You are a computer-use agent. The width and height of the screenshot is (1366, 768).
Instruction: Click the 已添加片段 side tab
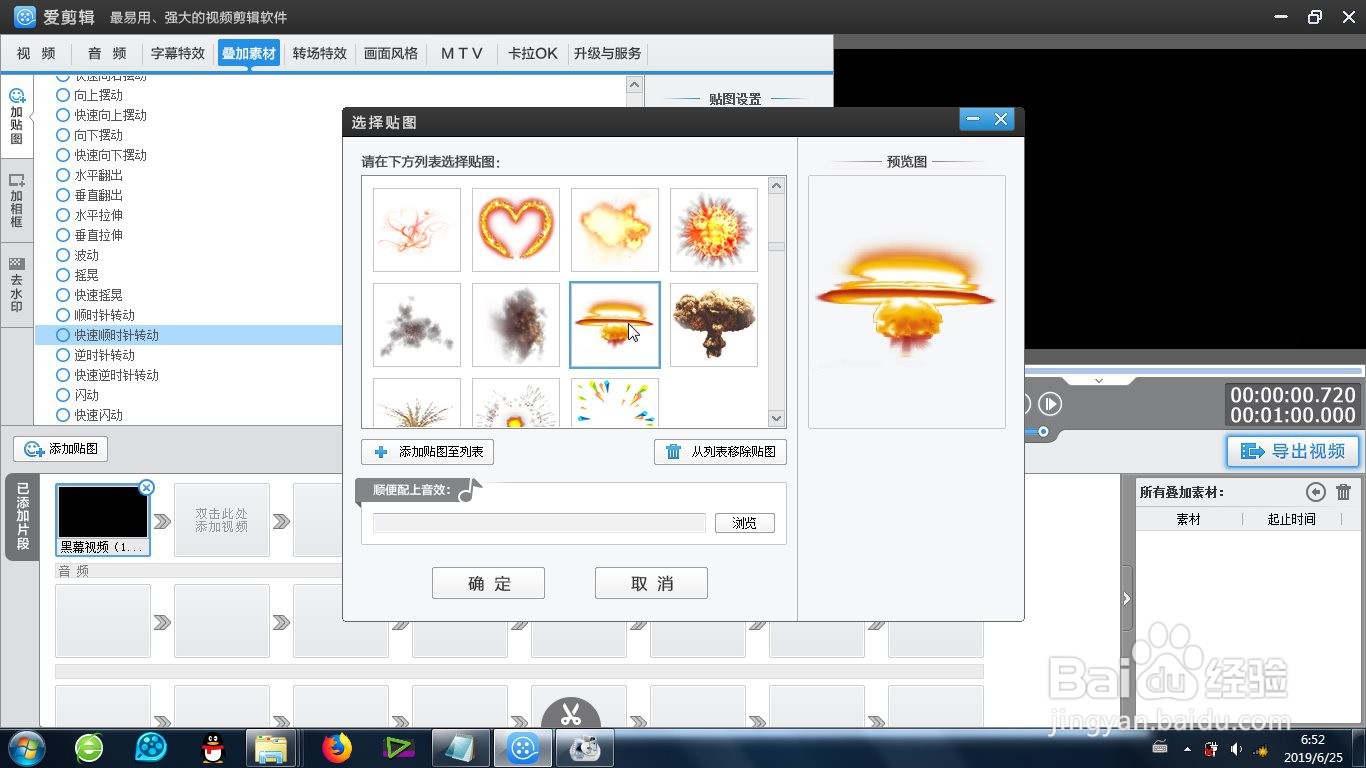(22, 517)
